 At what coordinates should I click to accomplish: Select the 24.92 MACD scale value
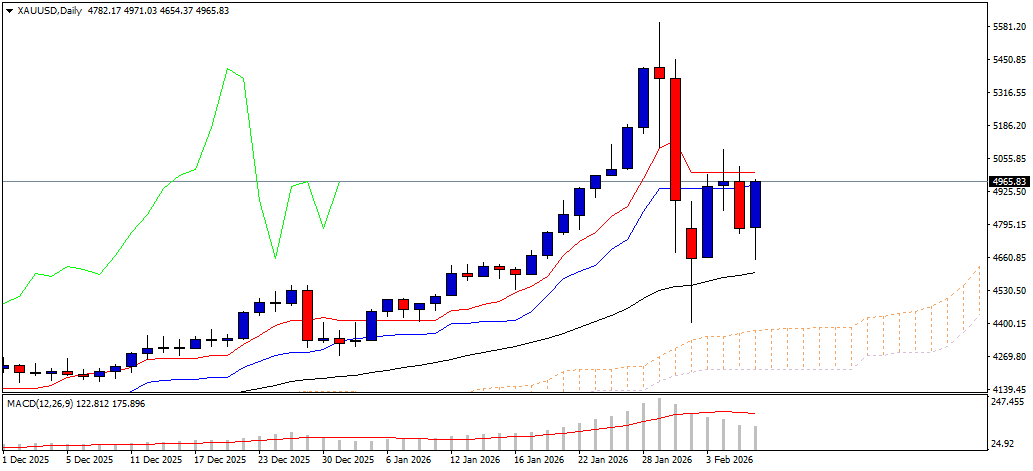click(1007, 443)
